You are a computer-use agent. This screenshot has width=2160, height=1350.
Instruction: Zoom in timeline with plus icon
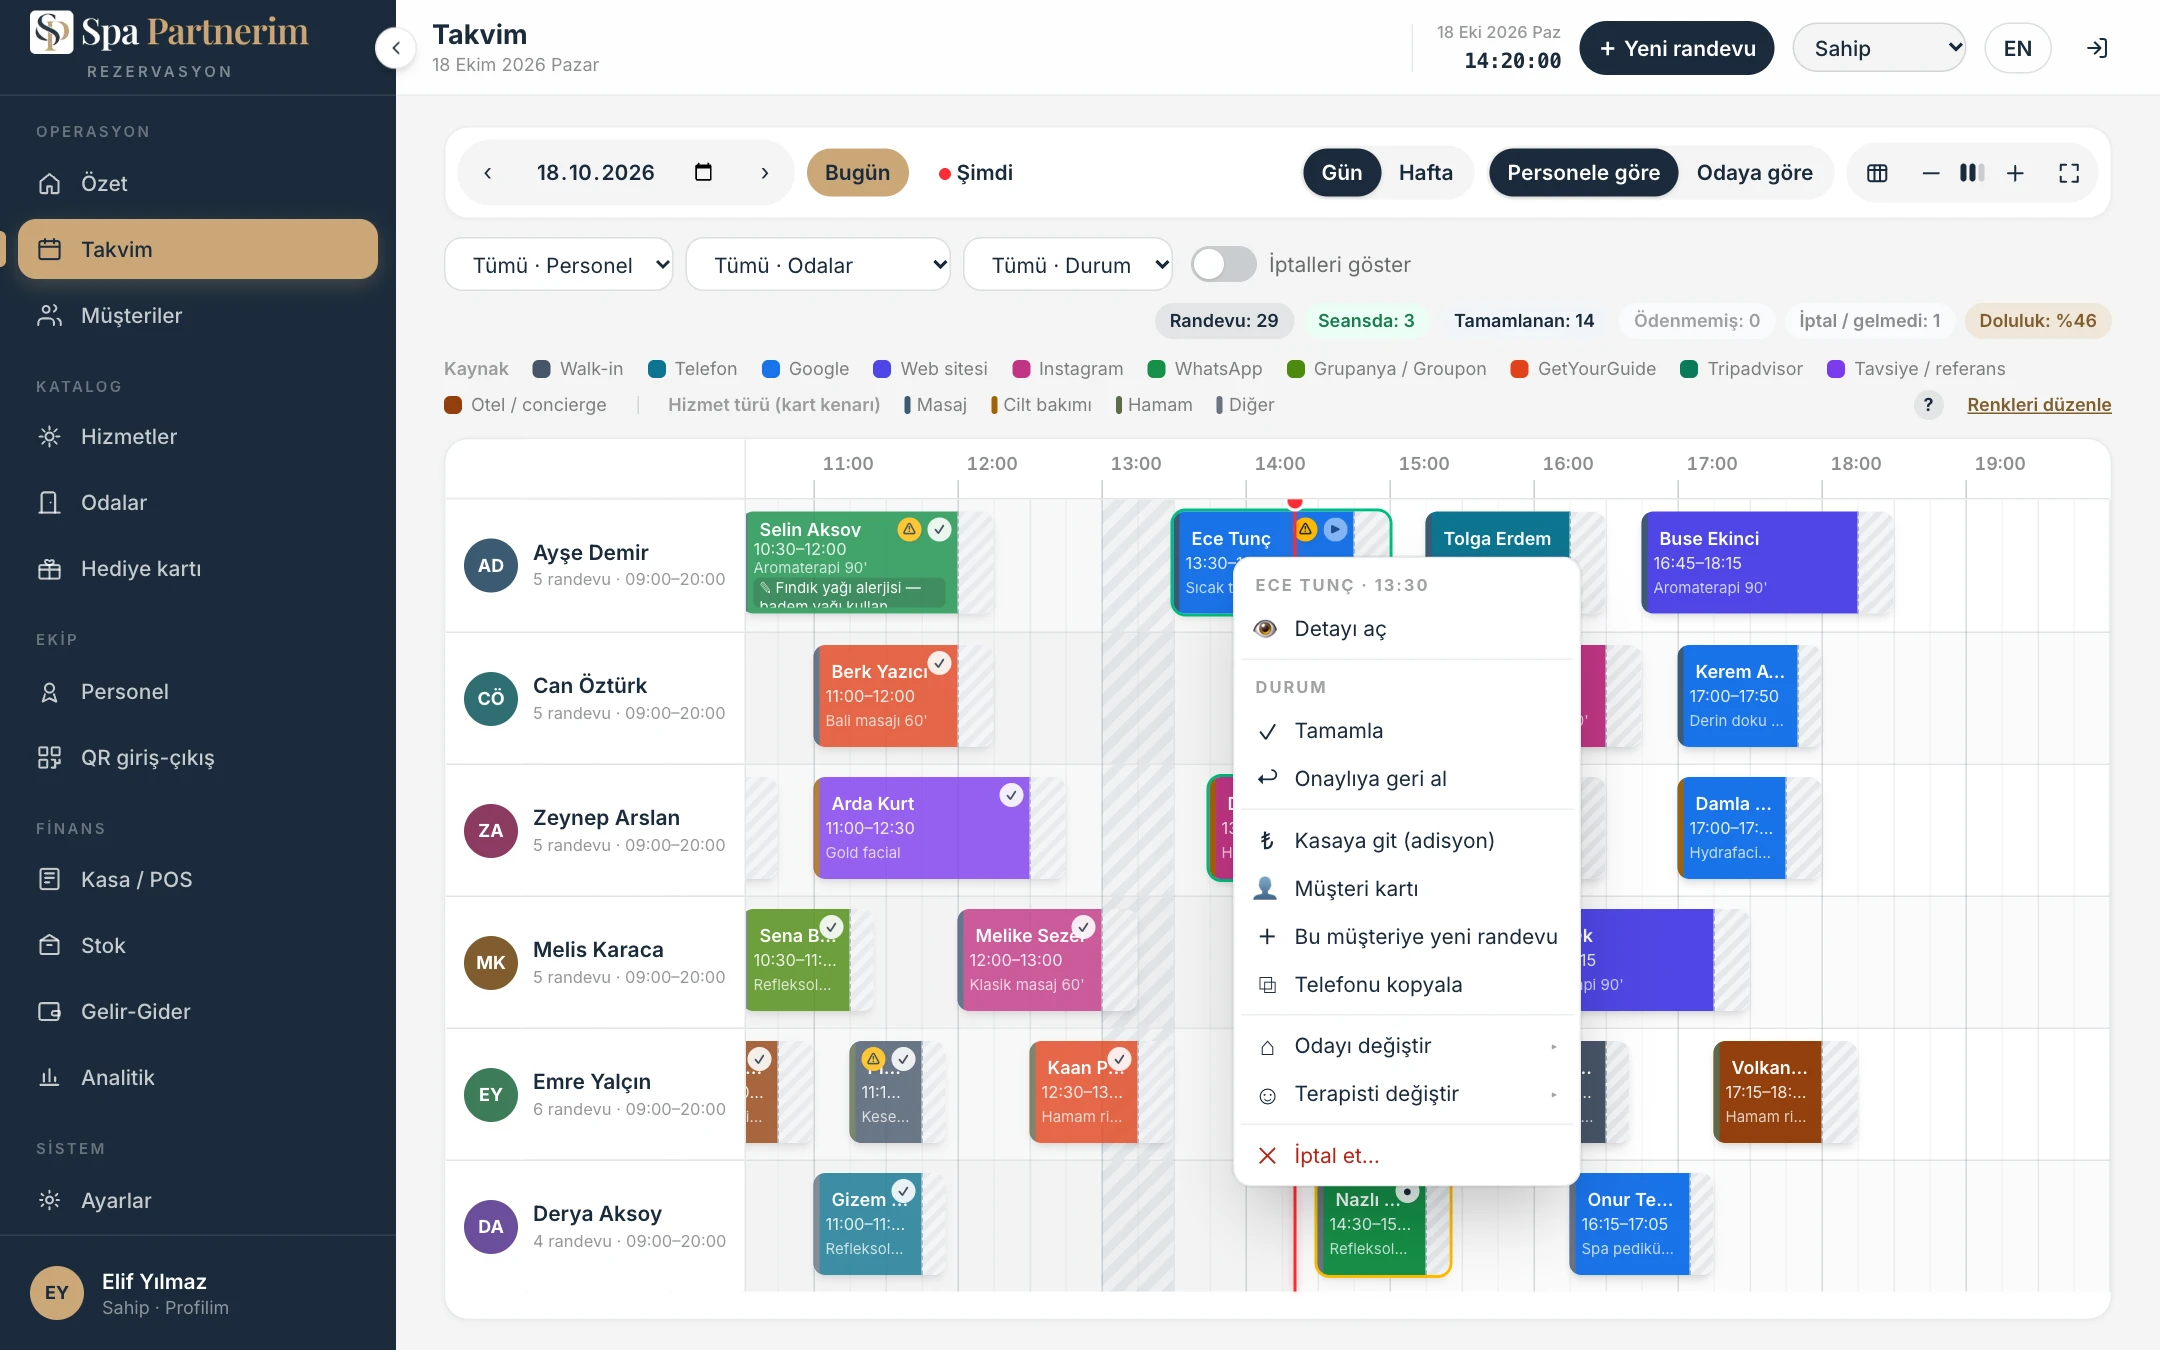click(x=2015, y=173)
